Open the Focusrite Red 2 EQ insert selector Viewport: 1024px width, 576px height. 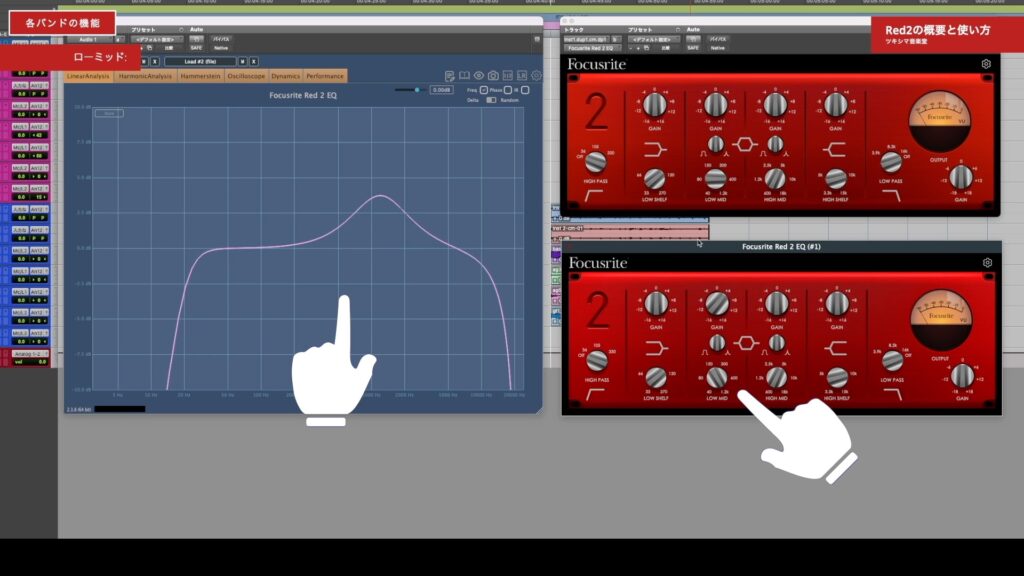pyautogui.click(x=592, y=48)
